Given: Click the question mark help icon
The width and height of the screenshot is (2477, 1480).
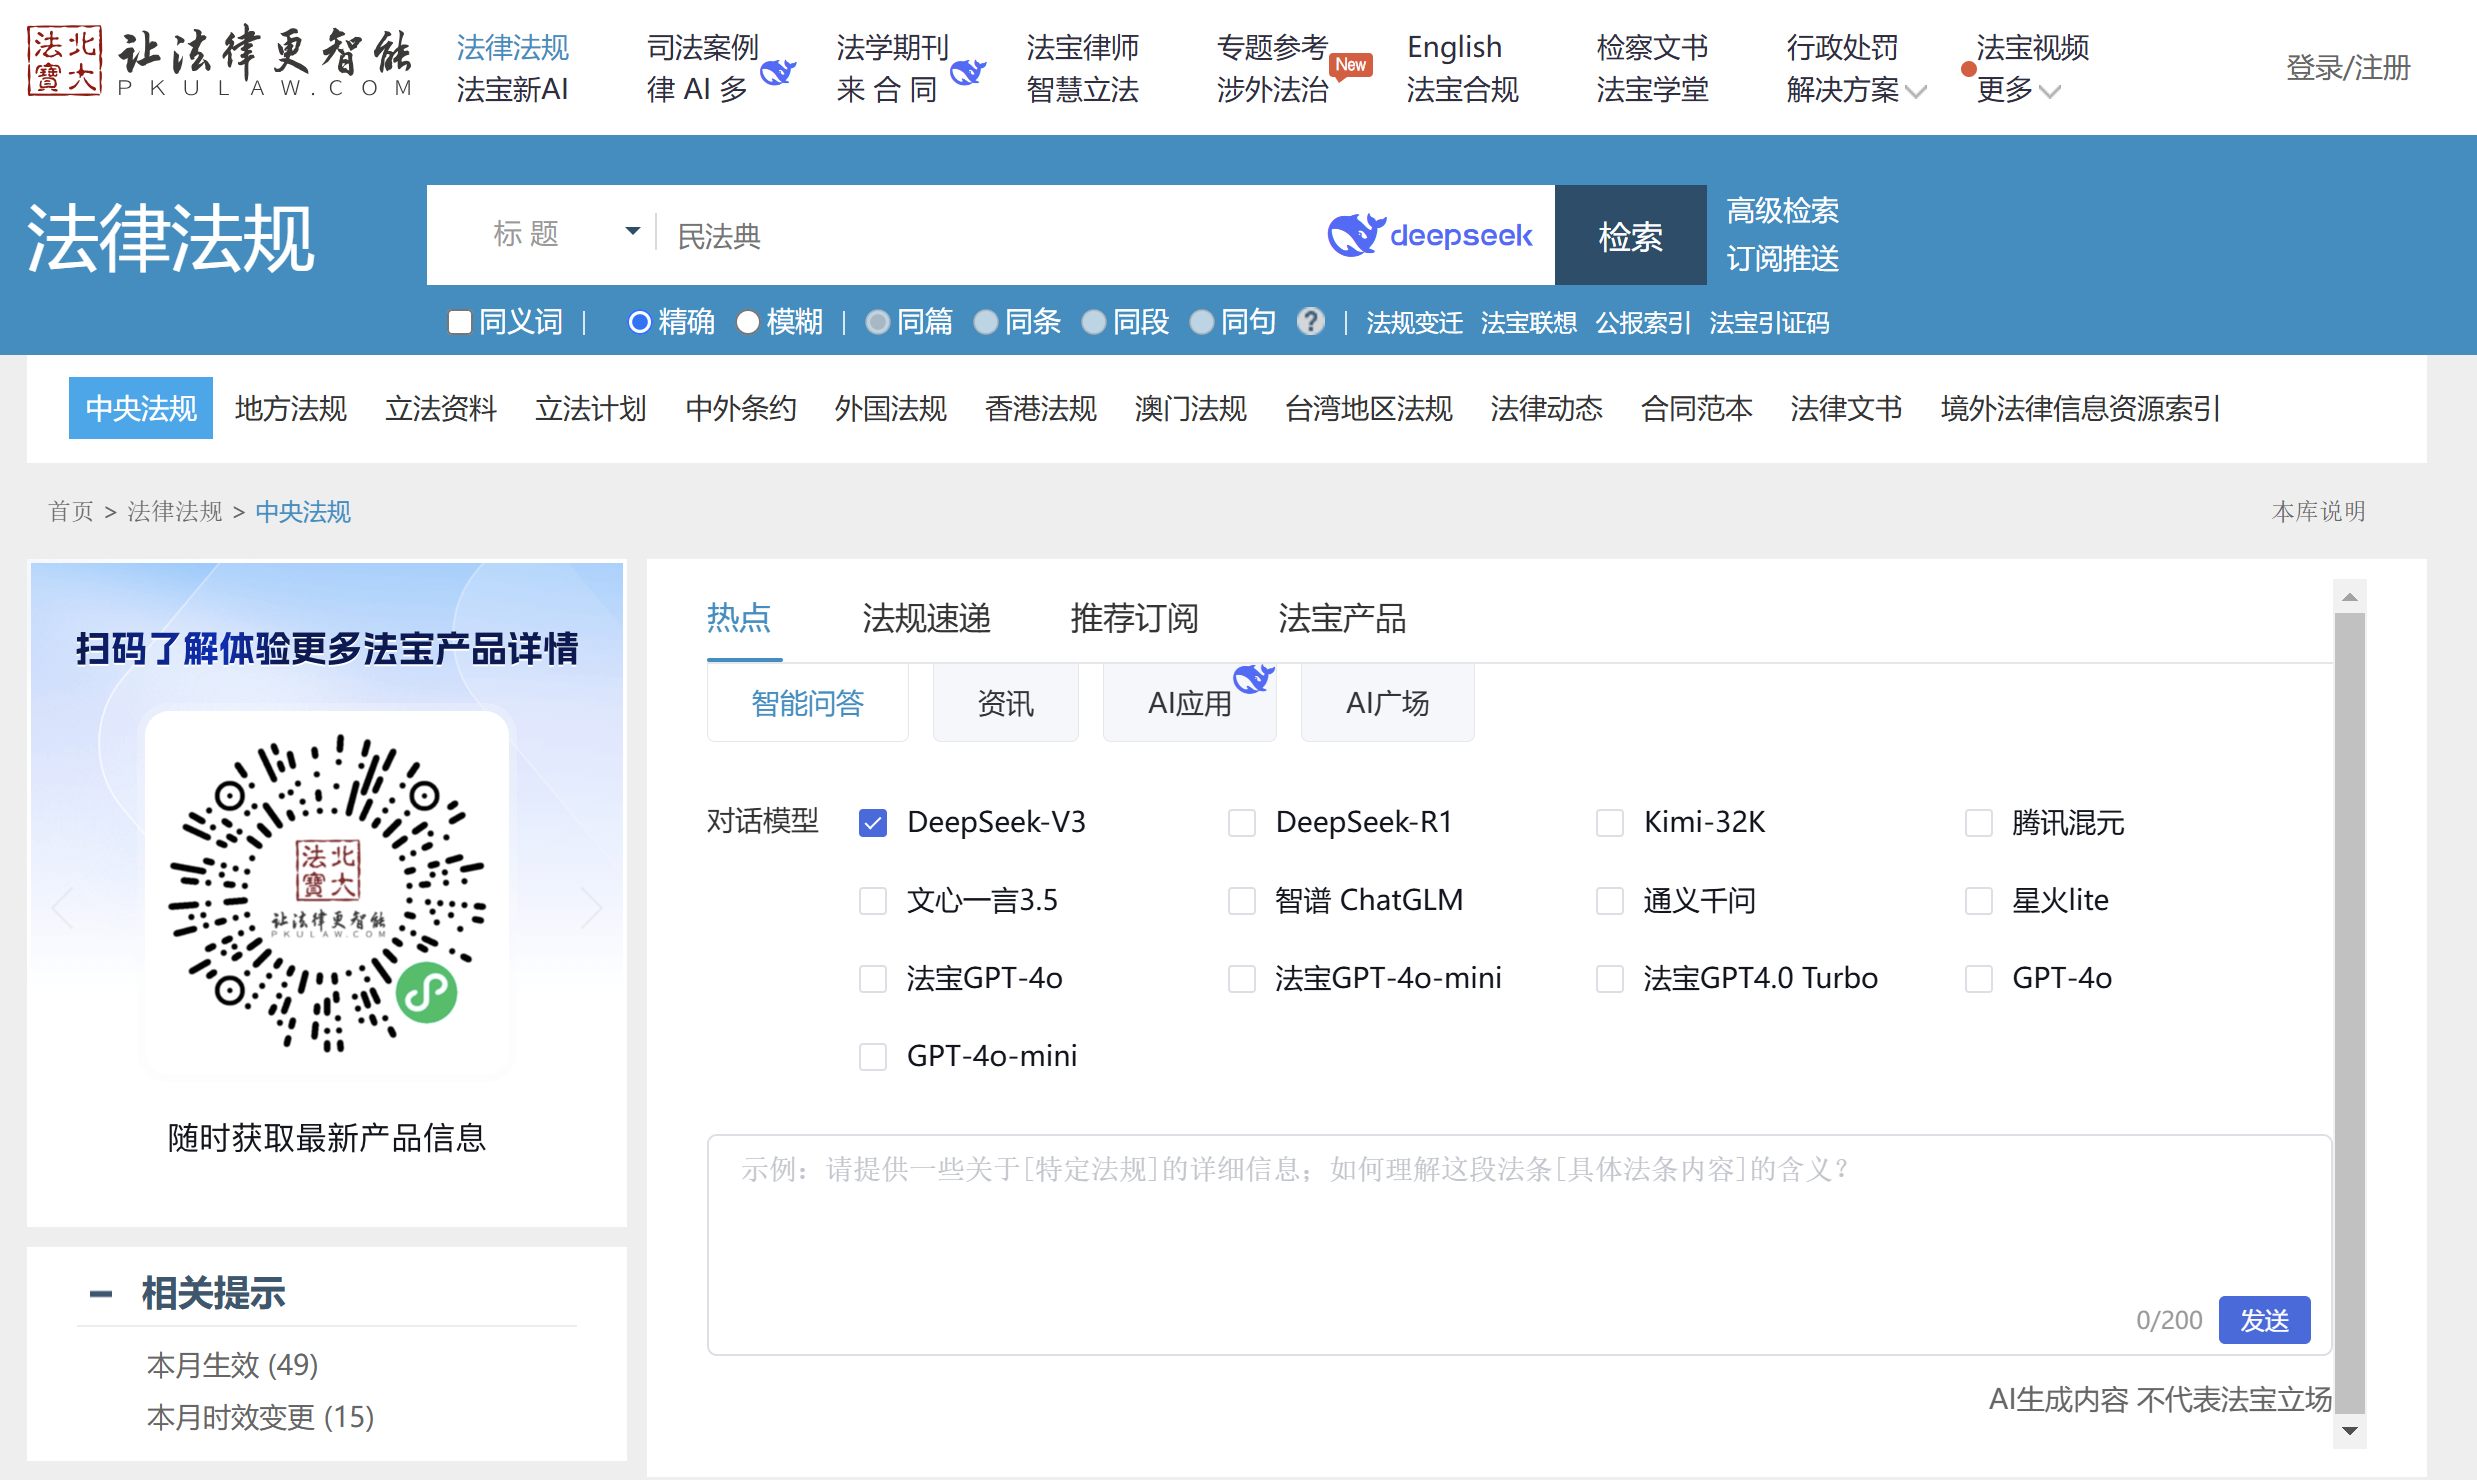Looking at the screenshot, I should pyautogui.click(x=1310, y=322).
